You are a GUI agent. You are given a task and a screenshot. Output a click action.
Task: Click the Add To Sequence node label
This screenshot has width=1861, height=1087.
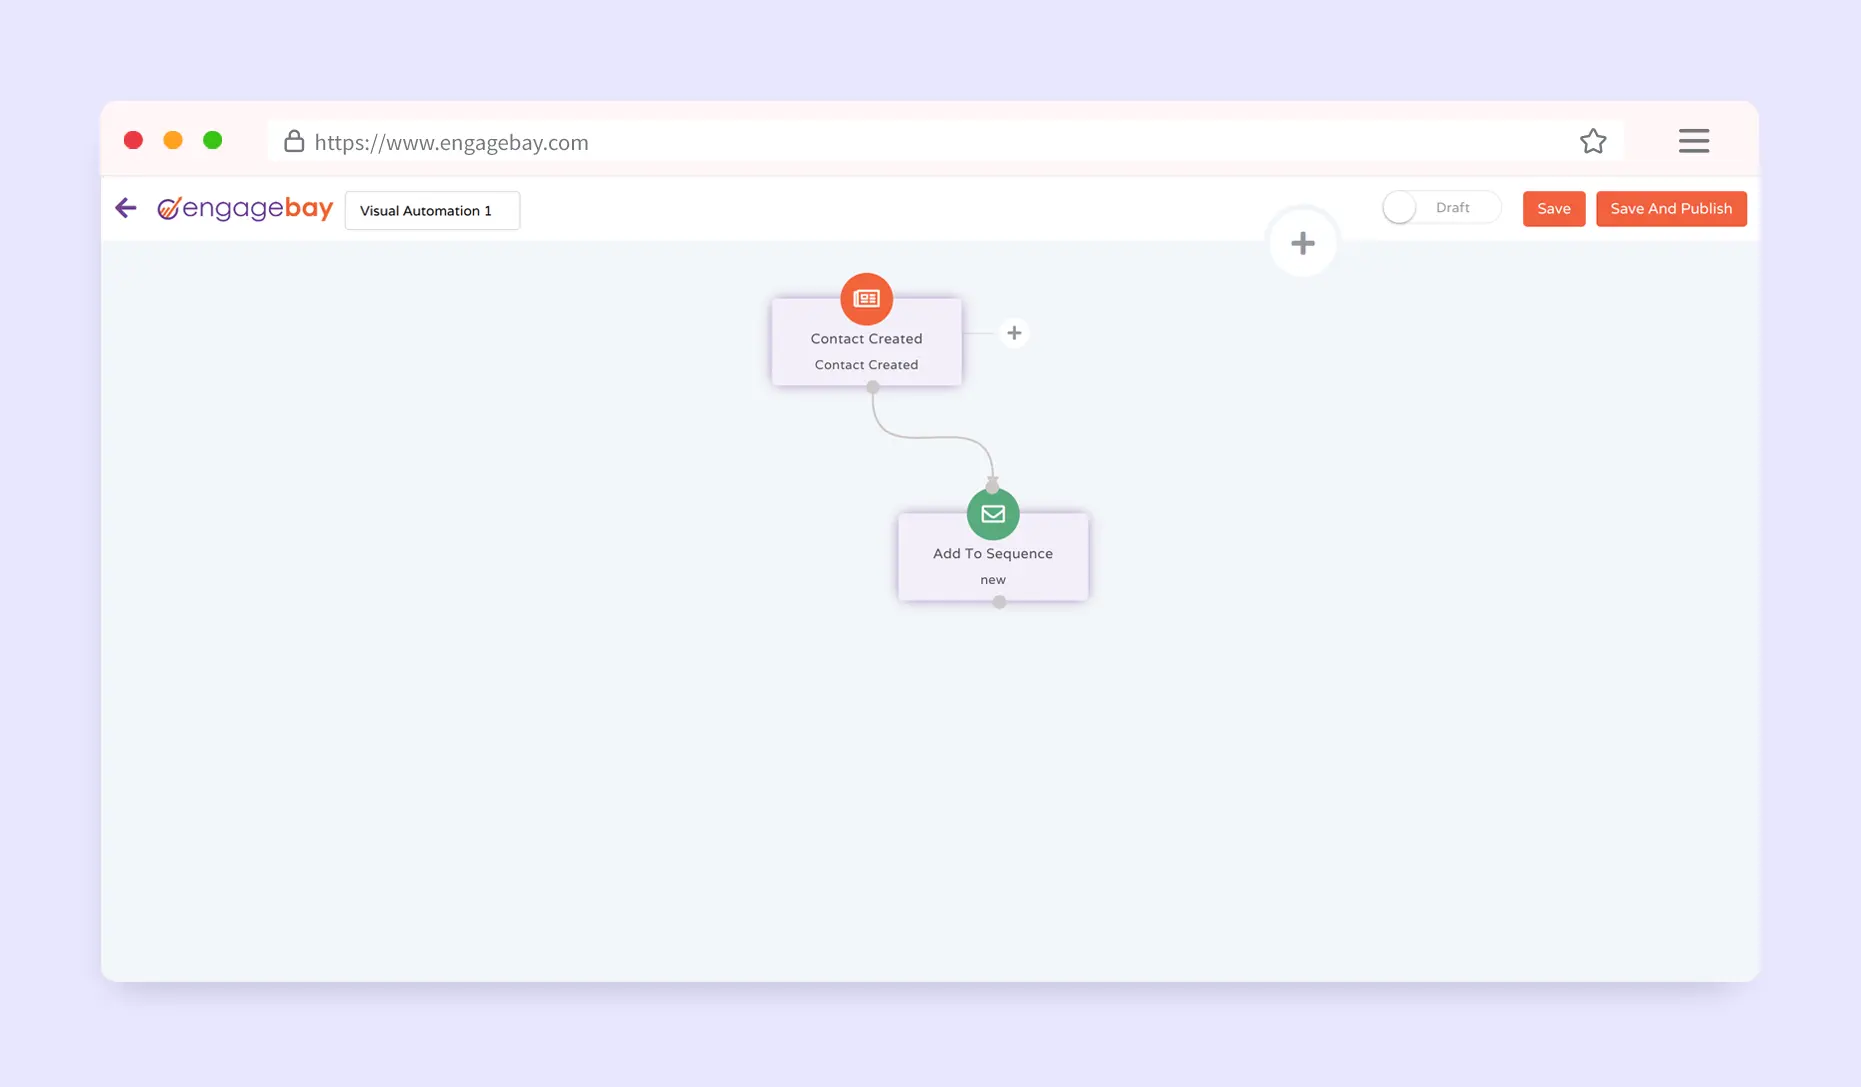(x=992, y=554)
